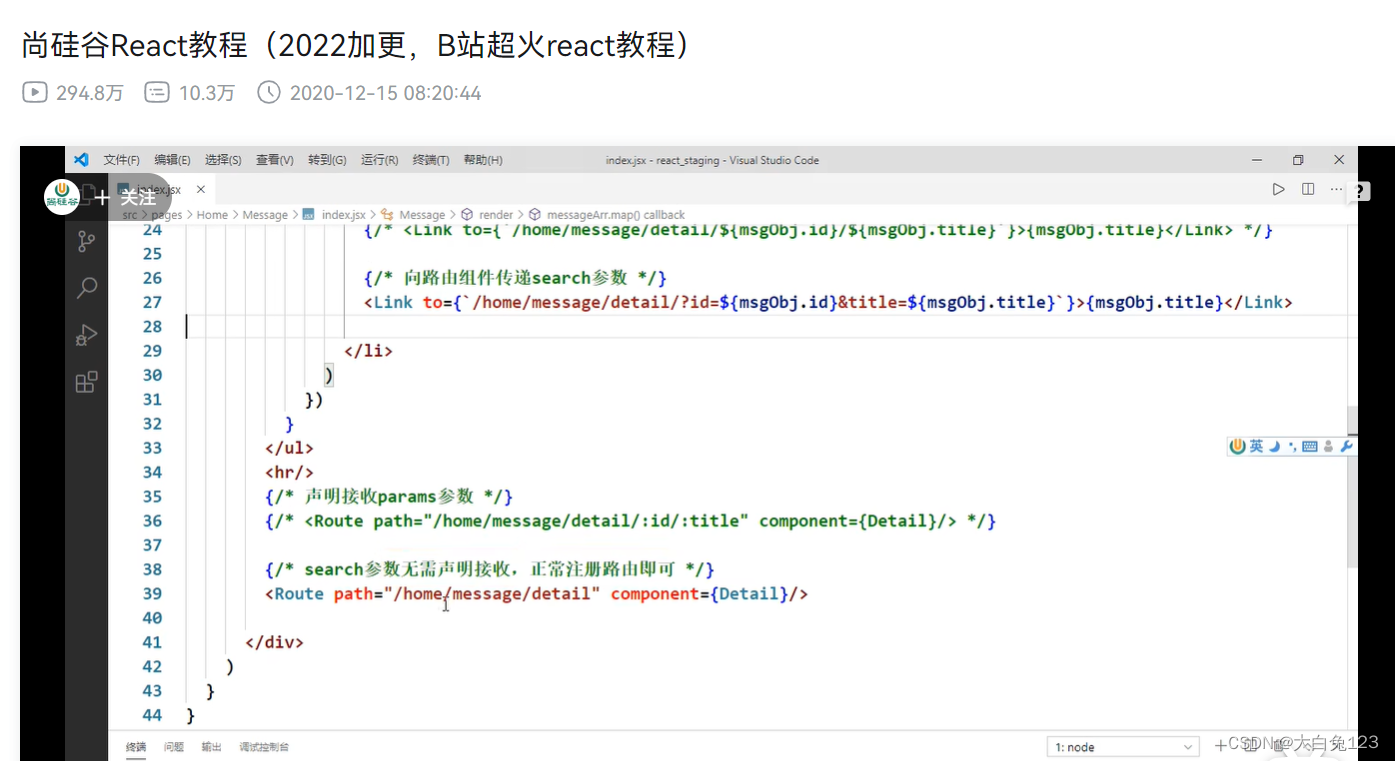Expand the src breadcrumb segment
Viewport: 1395px width, 761px height.
click(130, 214)
